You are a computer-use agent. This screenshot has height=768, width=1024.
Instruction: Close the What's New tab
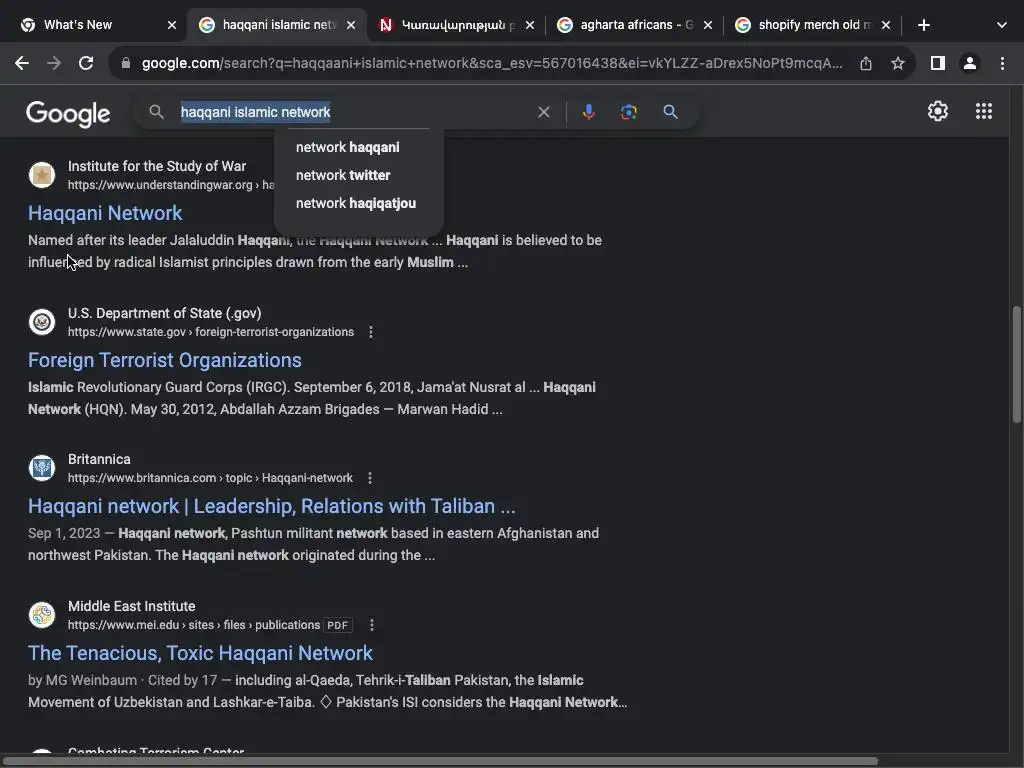(x=172, y=25)
